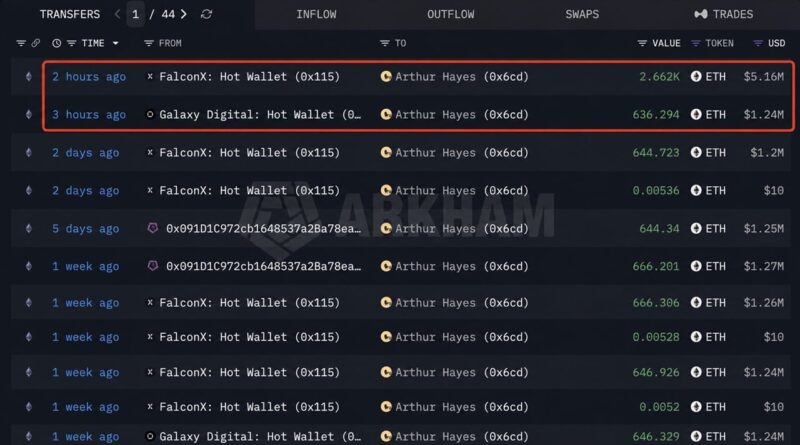Click Arthur Hayes avatar in the 666.306 row
The image size is (800, 445).
pos(386,302)
